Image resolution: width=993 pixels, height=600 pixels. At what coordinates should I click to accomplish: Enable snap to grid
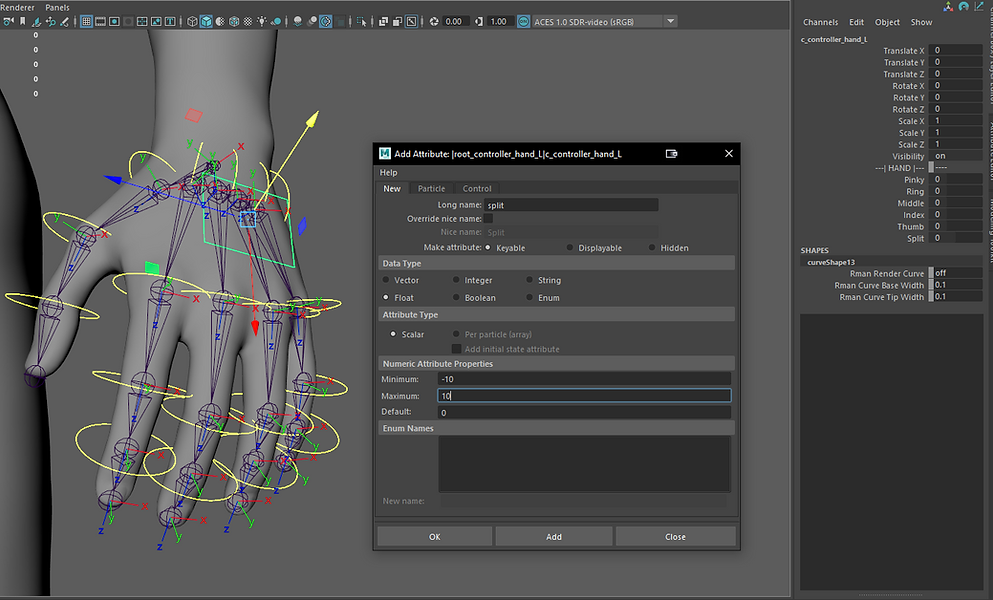[86, 21]
